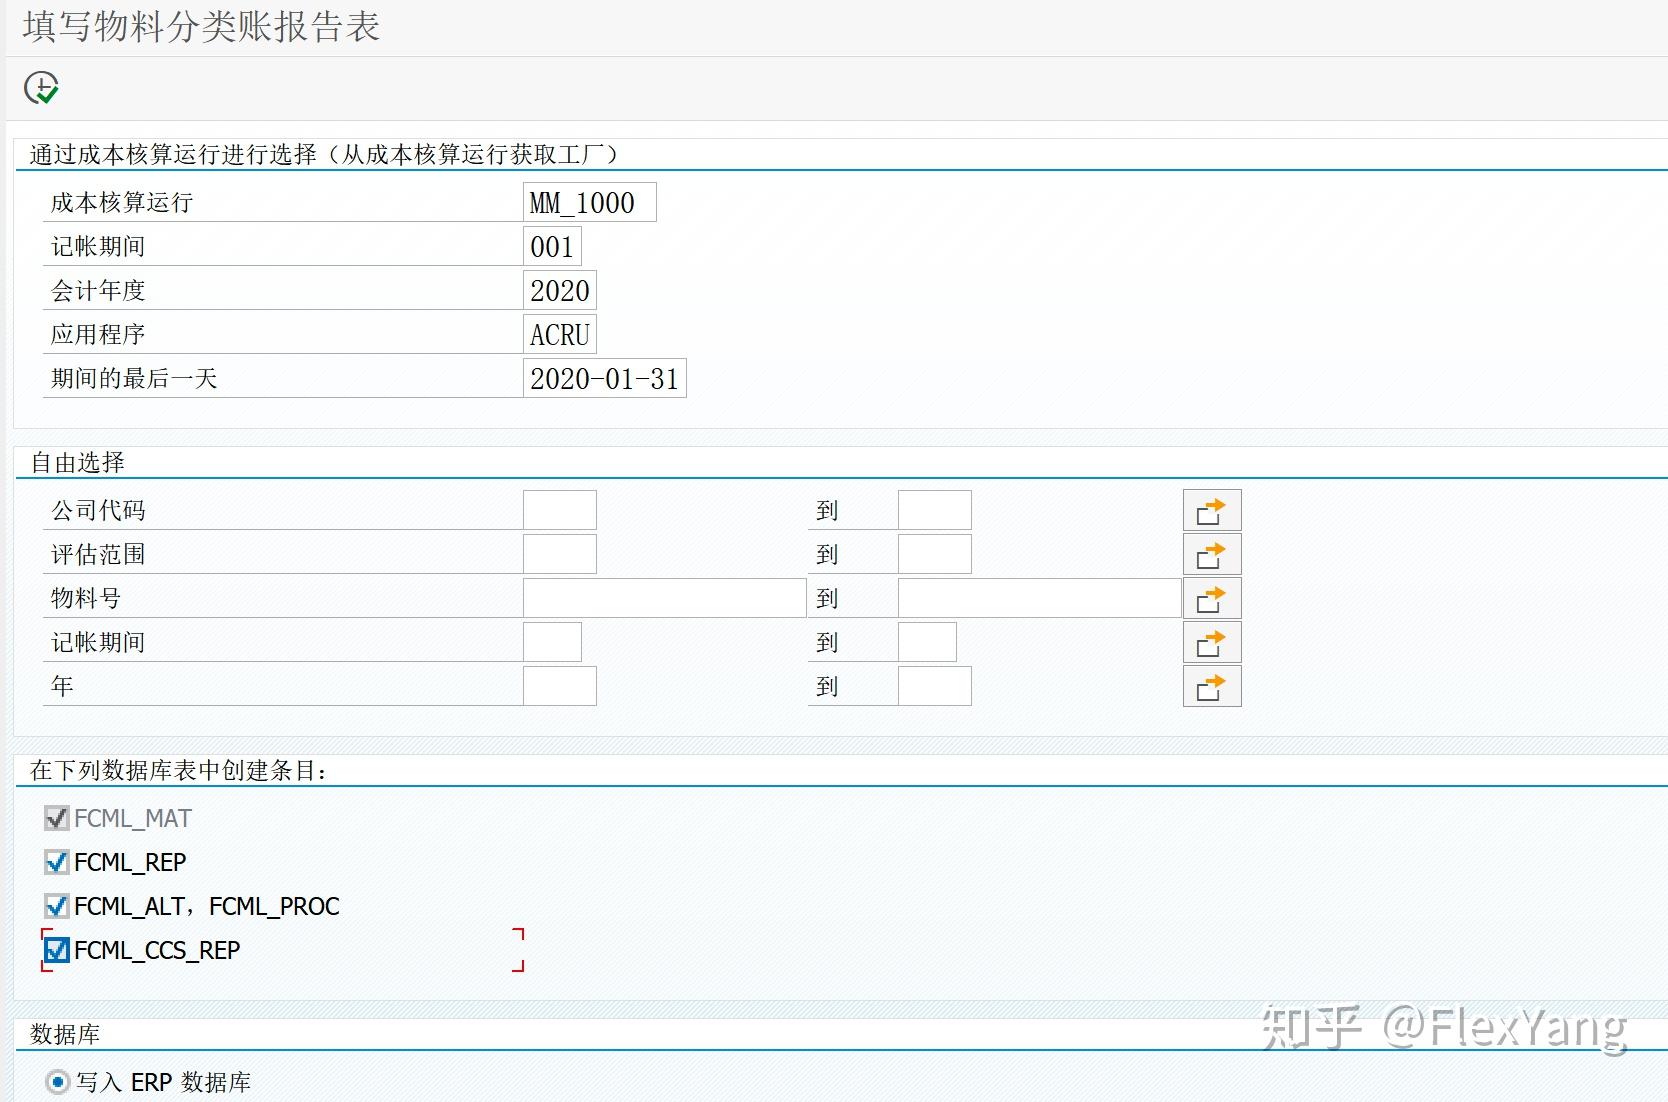Toggle the FCML_REP checkbox

(x=56, y=862)
